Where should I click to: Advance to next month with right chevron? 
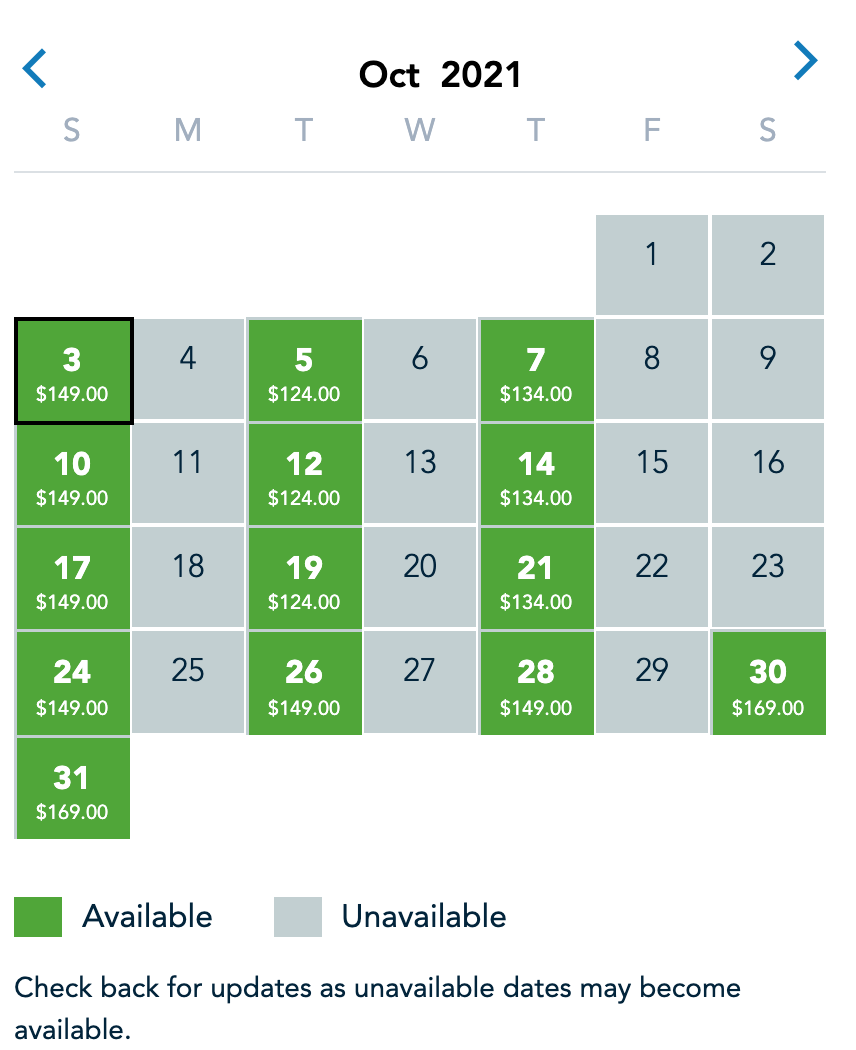(x=806, y=61)
